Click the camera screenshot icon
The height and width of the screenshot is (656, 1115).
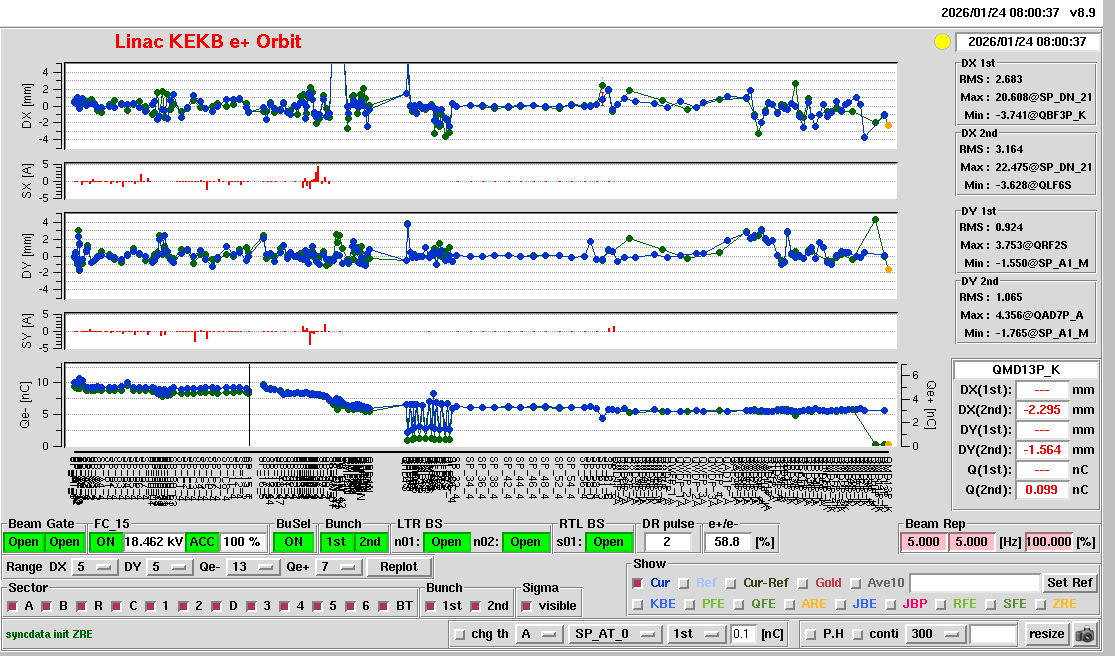tap(1084, 634)
